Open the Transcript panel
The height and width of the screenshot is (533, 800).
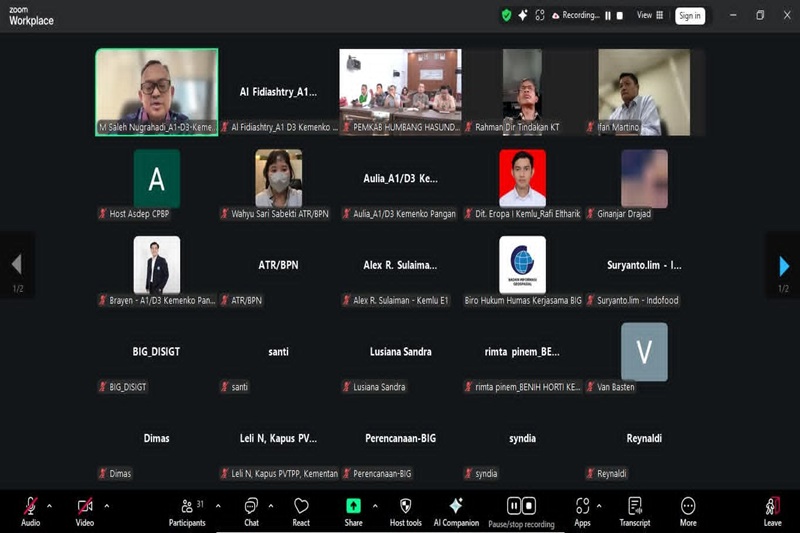(634, 510)
